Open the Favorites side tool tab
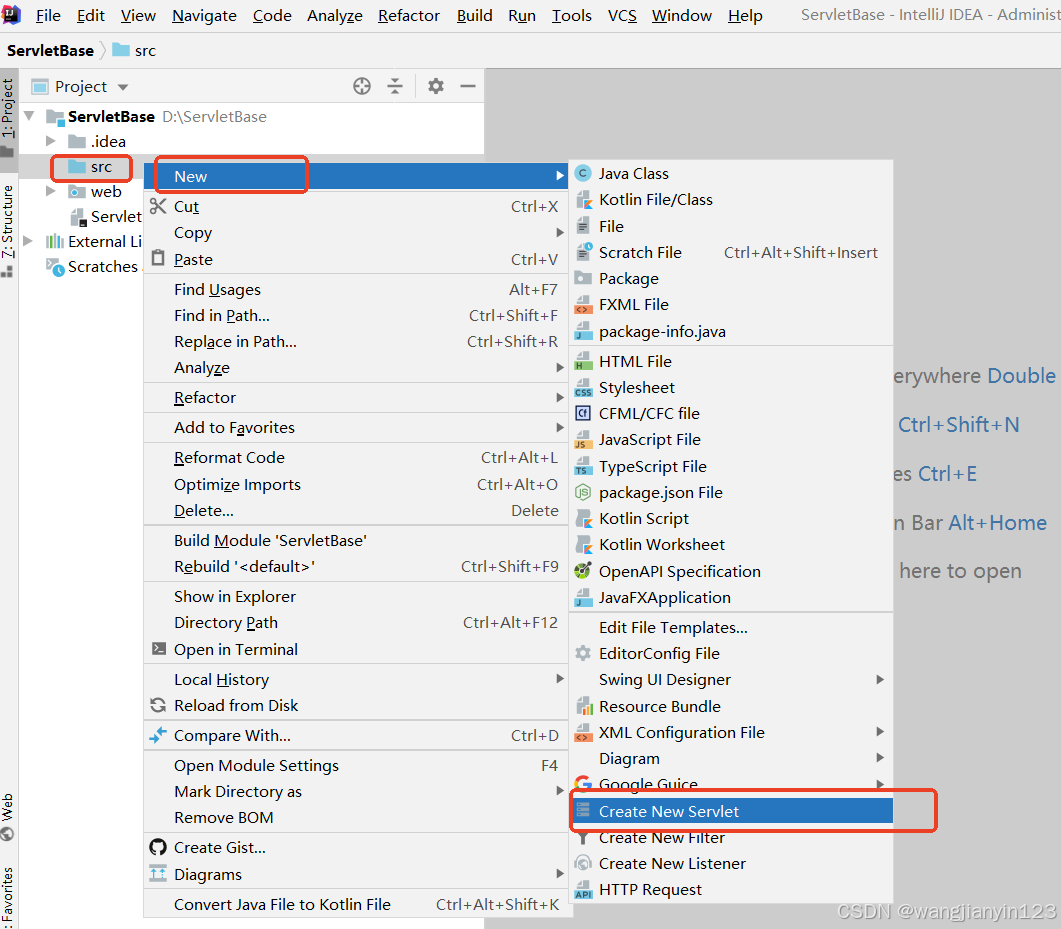This screenshot has width=1061, height=929. (8, 897)
